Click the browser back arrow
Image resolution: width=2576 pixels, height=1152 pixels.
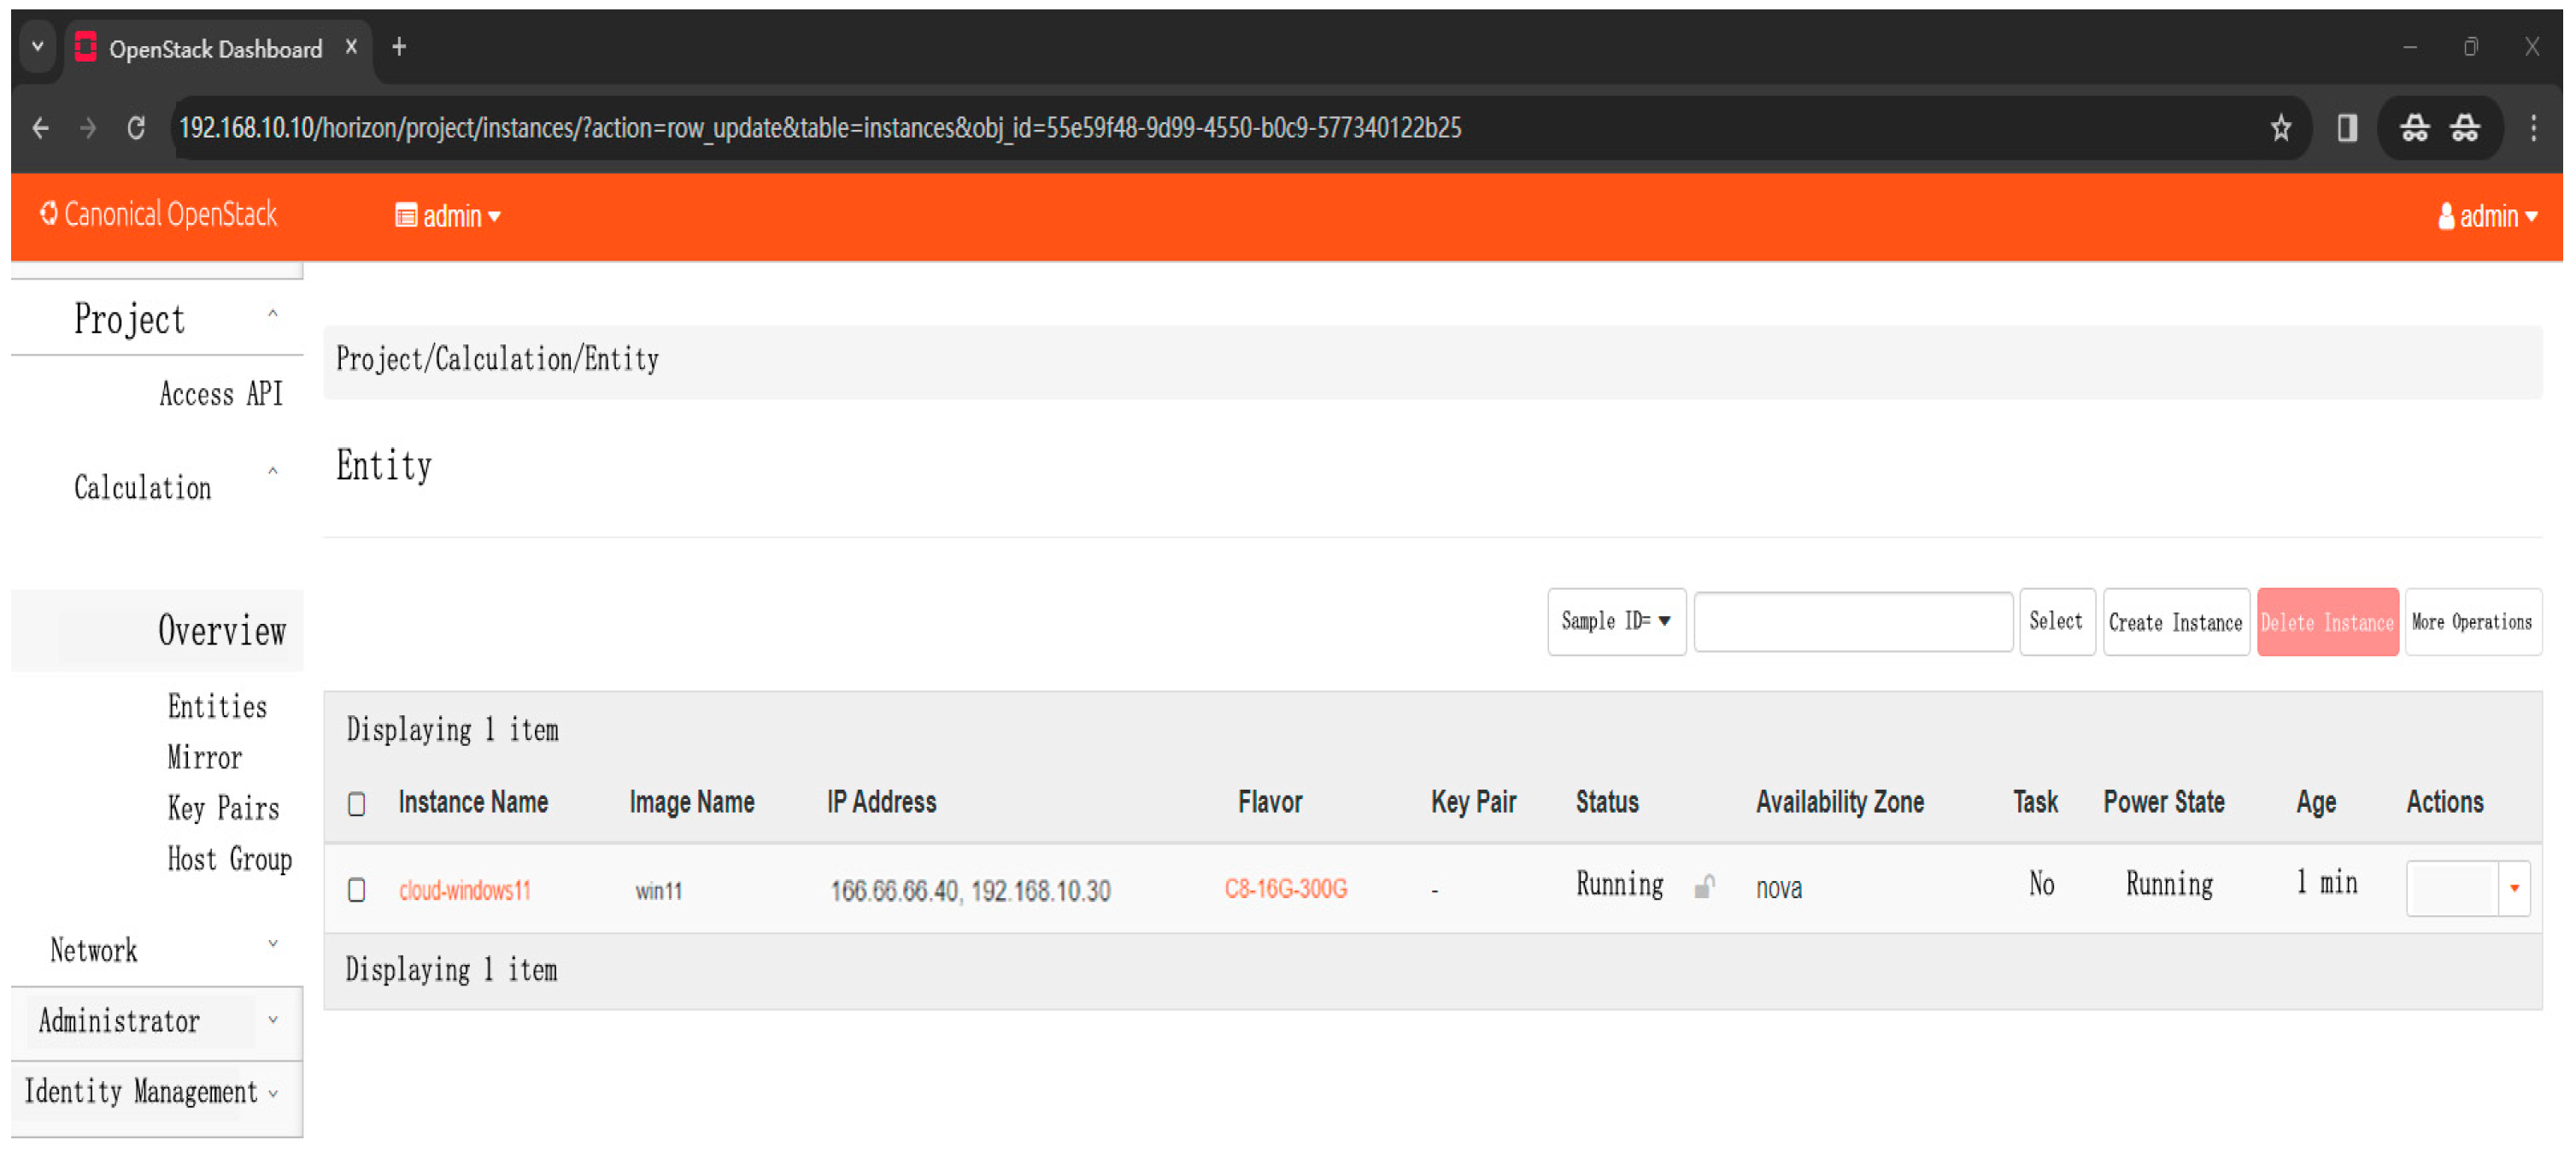[41, 128]
